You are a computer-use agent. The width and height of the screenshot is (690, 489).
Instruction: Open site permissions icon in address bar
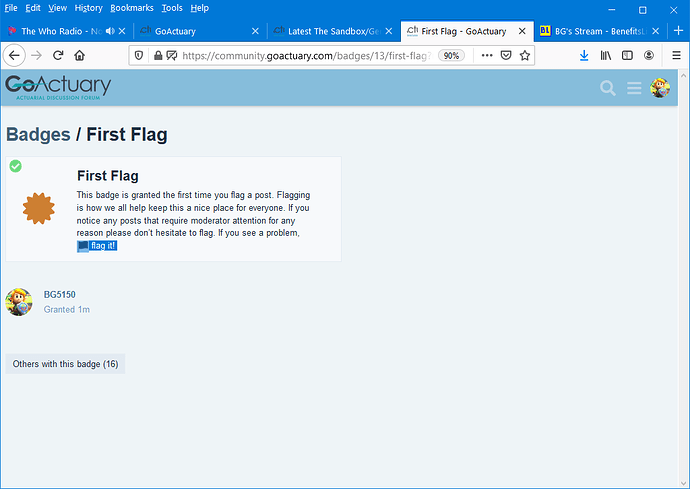[172, 55]
